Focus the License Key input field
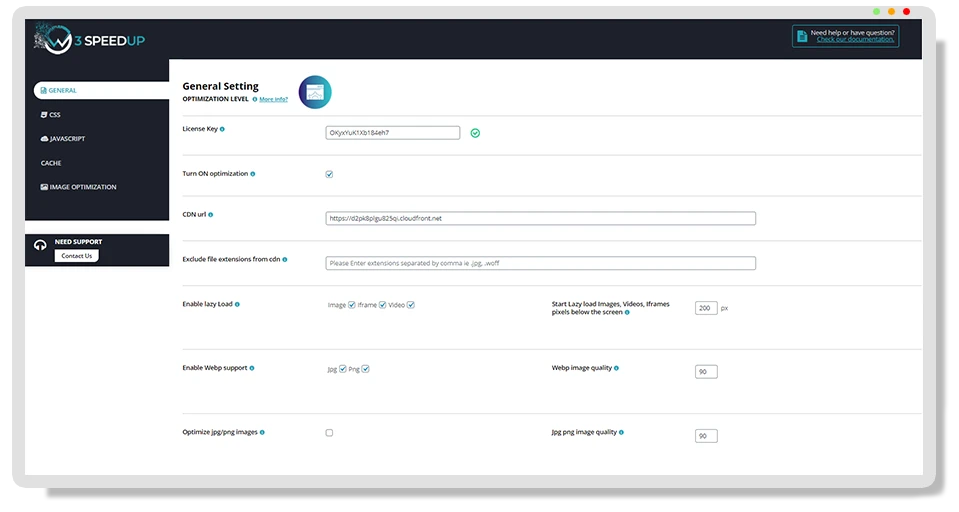The width and height of the screenshot is (959, 512). tap(393, 133)
